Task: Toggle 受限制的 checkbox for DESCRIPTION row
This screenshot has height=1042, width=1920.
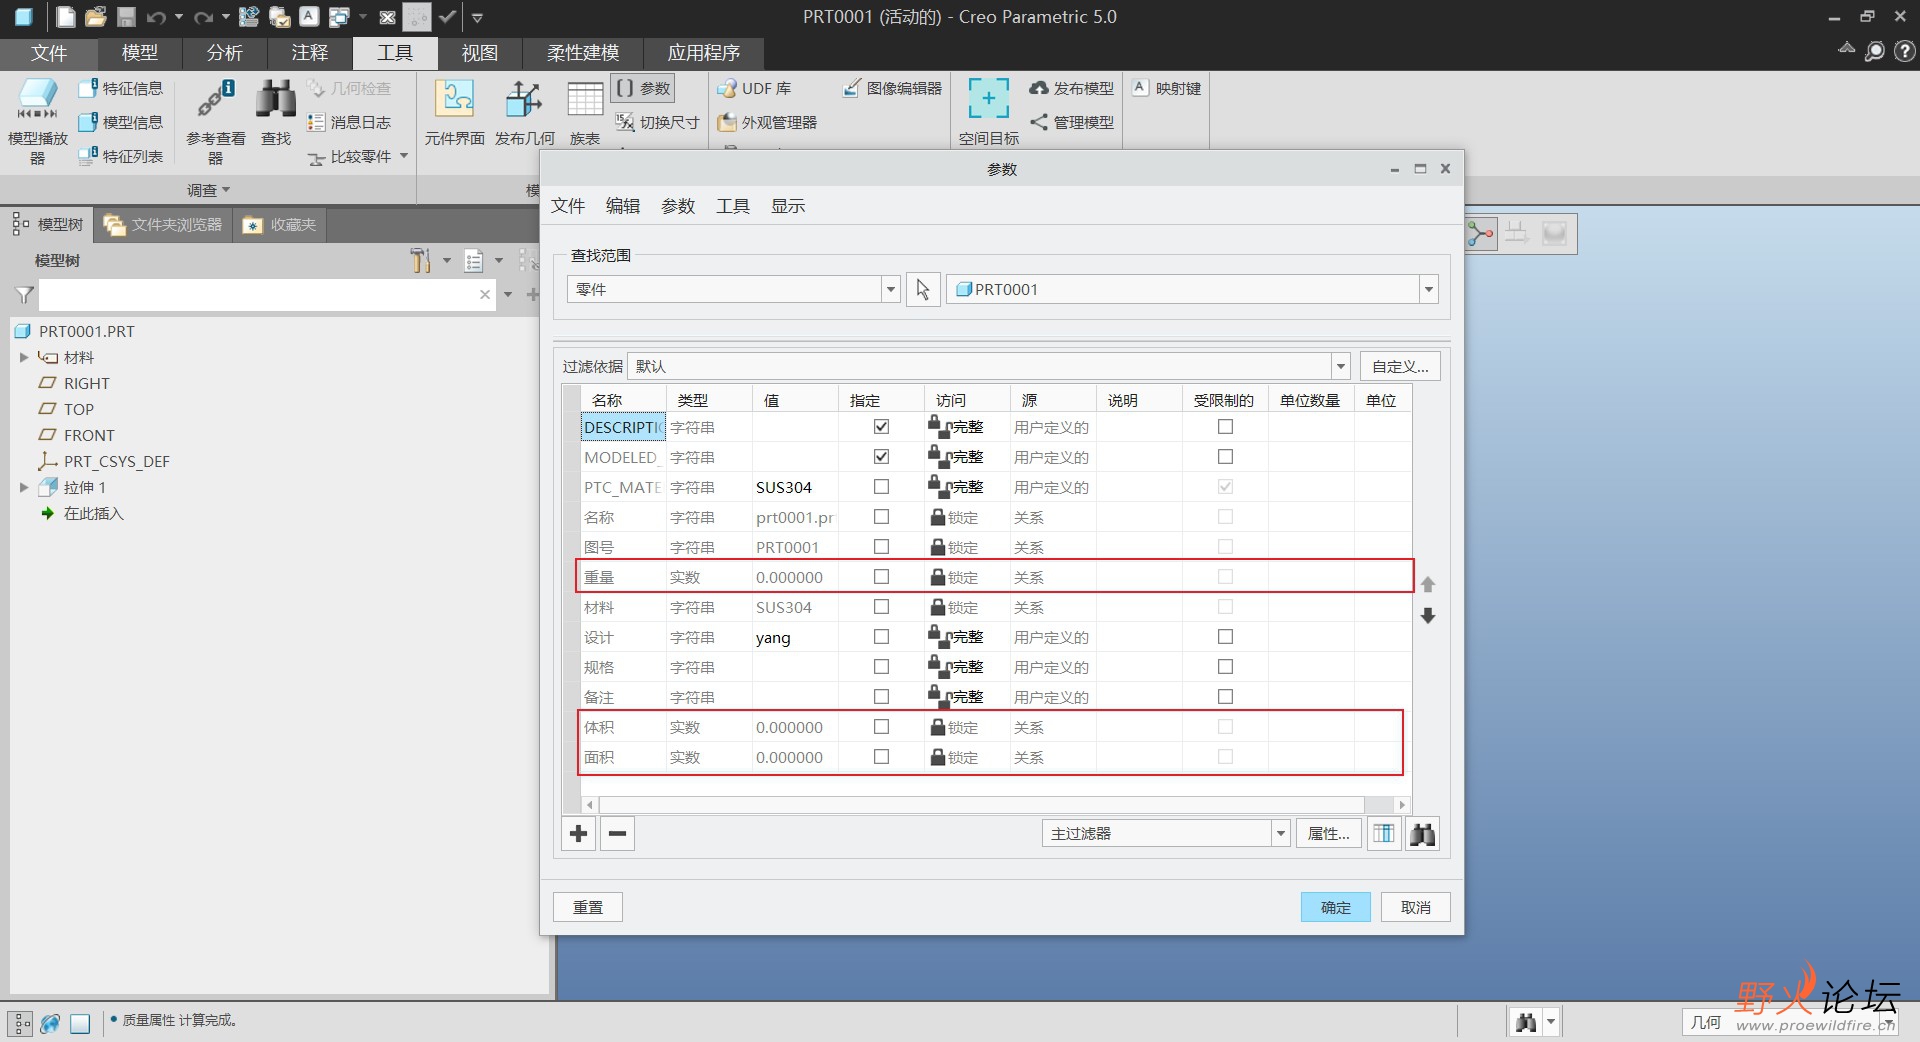Action: coord(1225,427)
